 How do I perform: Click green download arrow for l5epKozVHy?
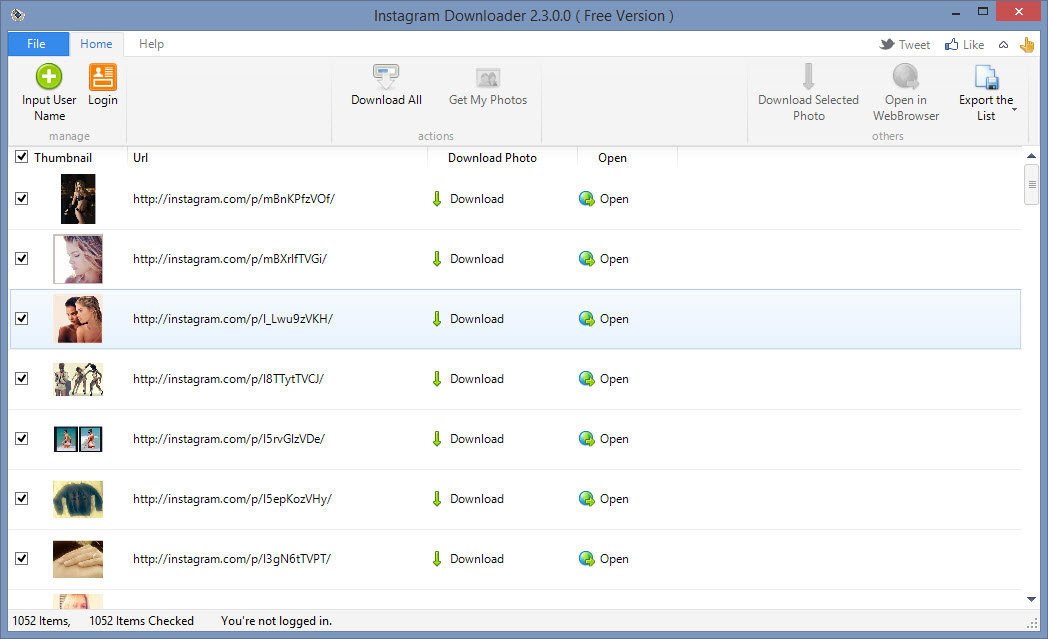pyautogui.click(x=437, y=499)
